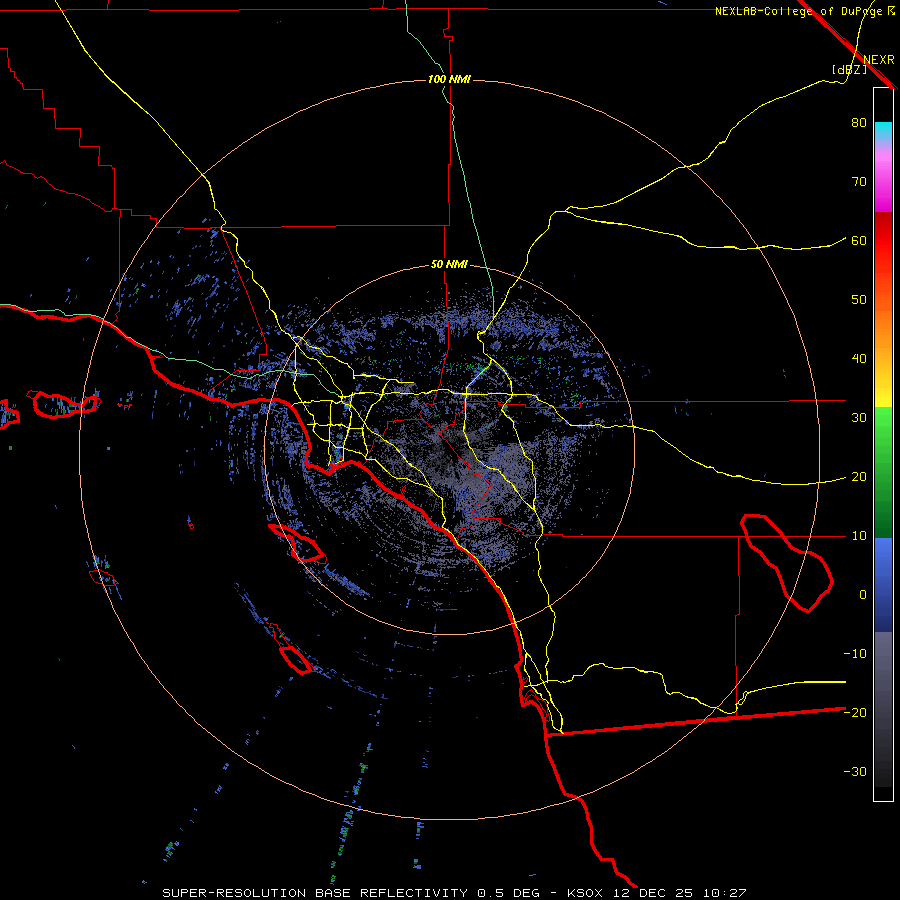Click the cyan top segment of the color bar

(x=883, y=132)
